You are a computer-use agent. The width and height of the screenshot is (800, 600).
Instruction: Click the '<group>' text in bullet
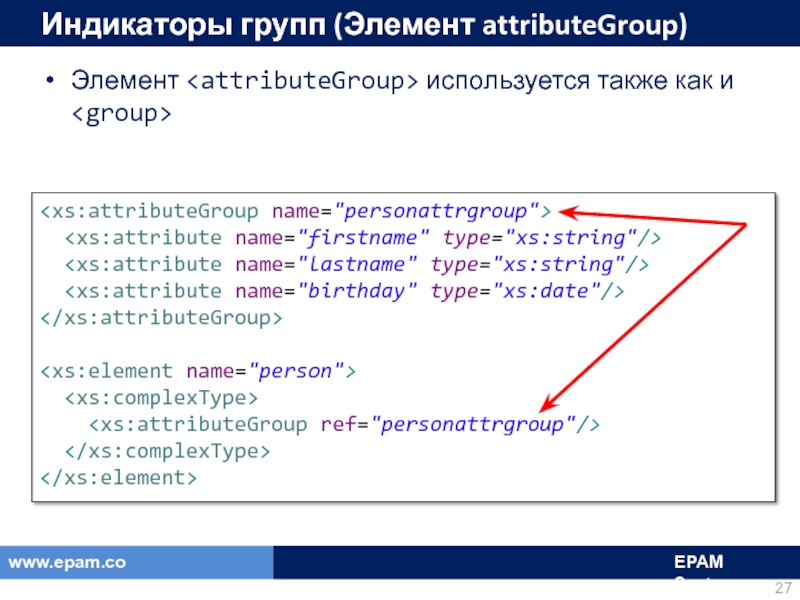[x=121, y=113]
